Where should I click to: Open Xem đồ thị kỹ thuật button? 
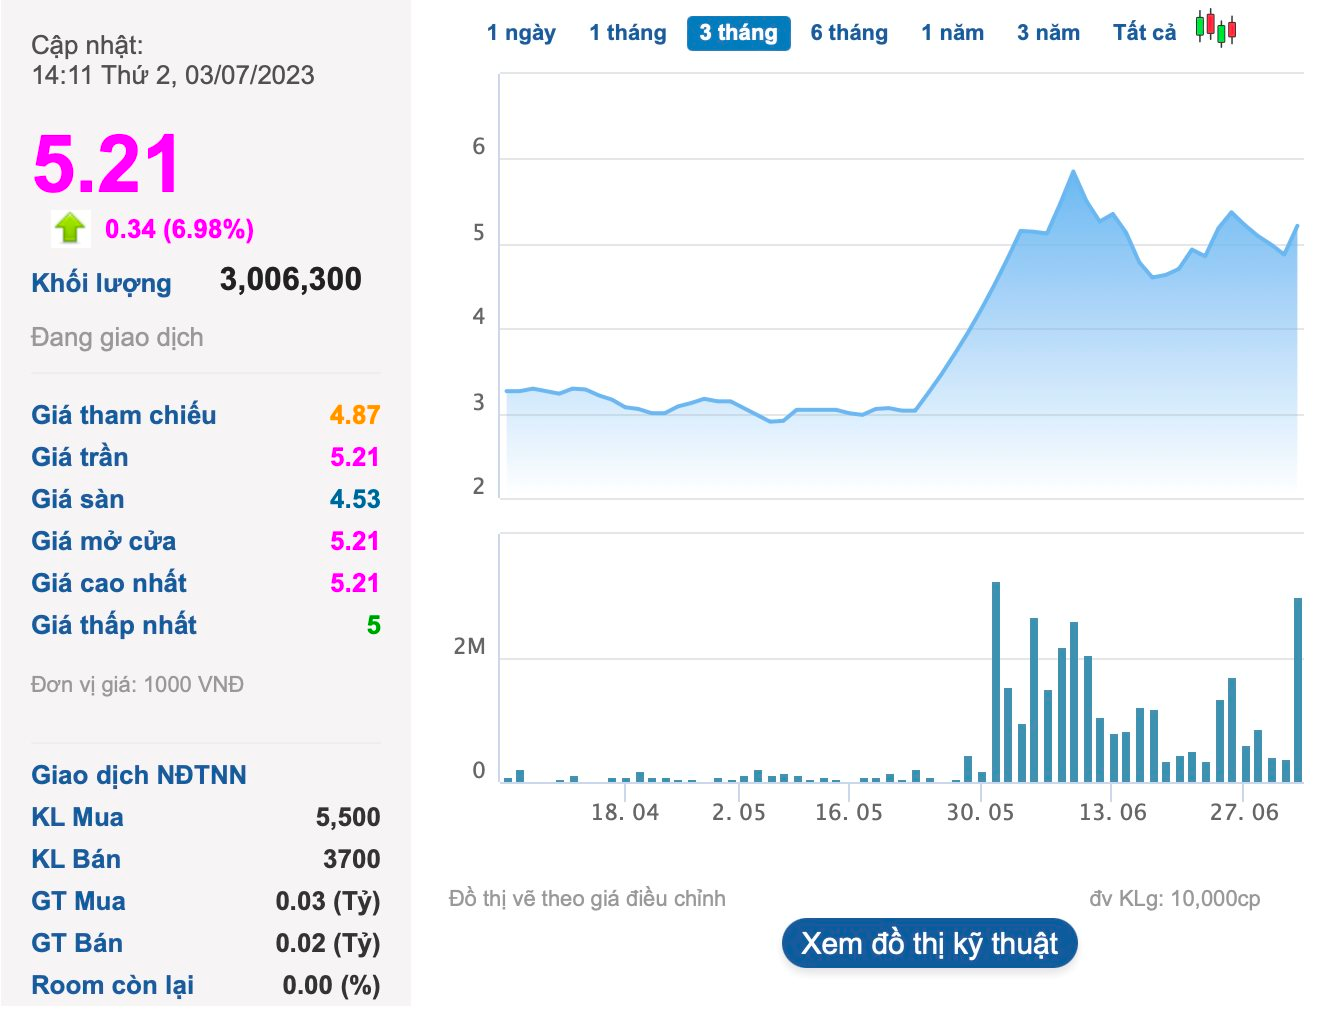929,943
